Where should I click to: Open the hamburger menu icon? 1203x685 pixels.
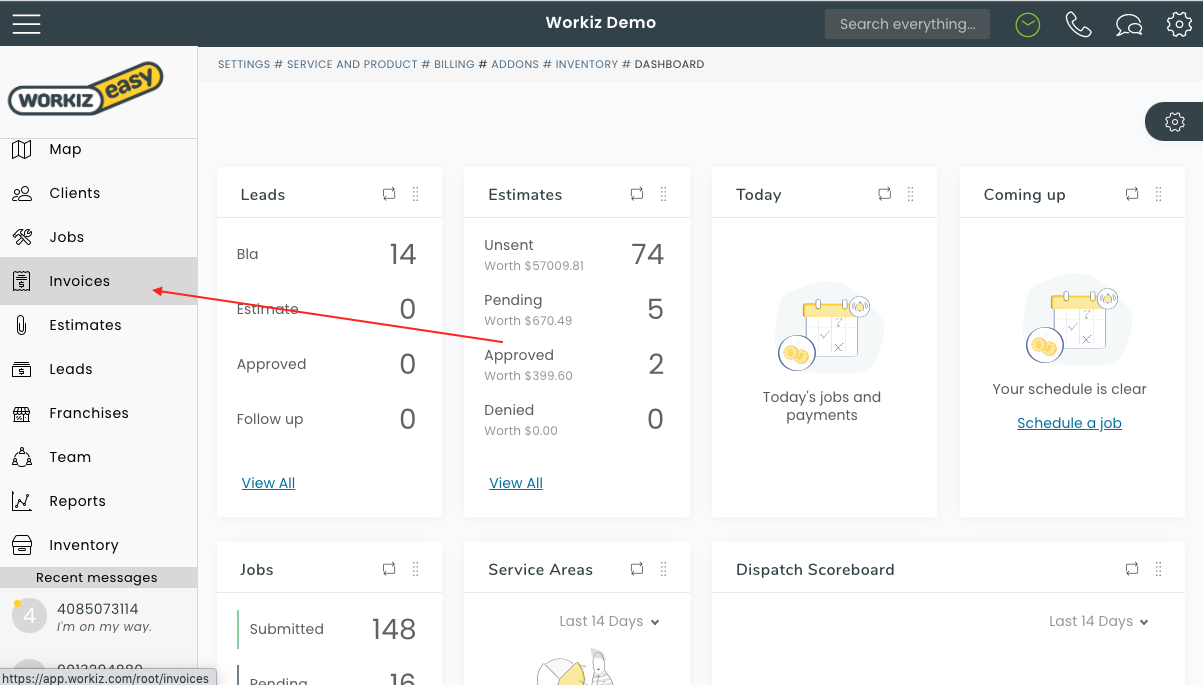27,24
